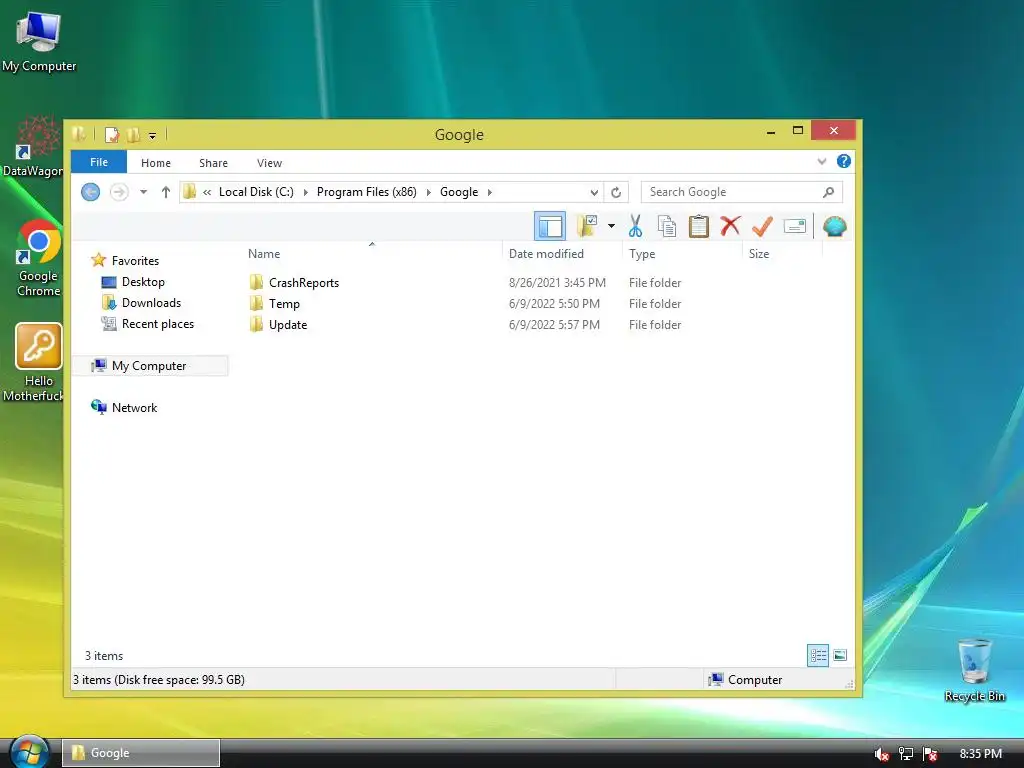Open the recent locations dropdown arrow
Viewport: 1024px width, 768px height.
144,192
